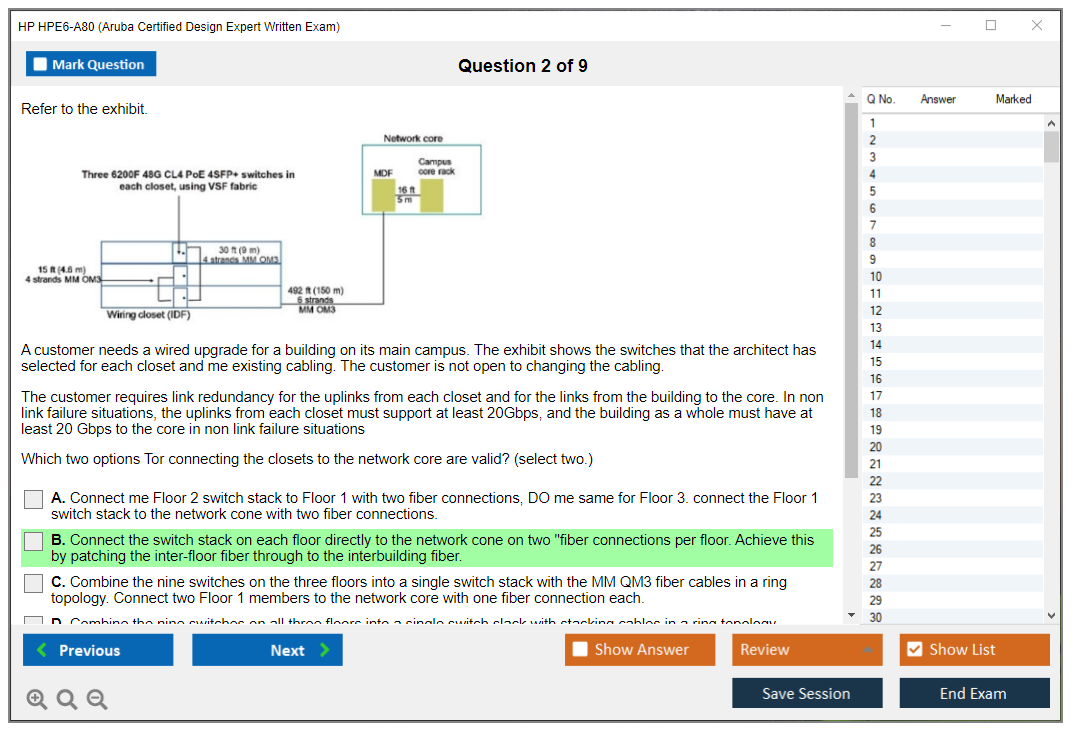
Task: Advance with the Next button
Action: (x=267, y=650)
